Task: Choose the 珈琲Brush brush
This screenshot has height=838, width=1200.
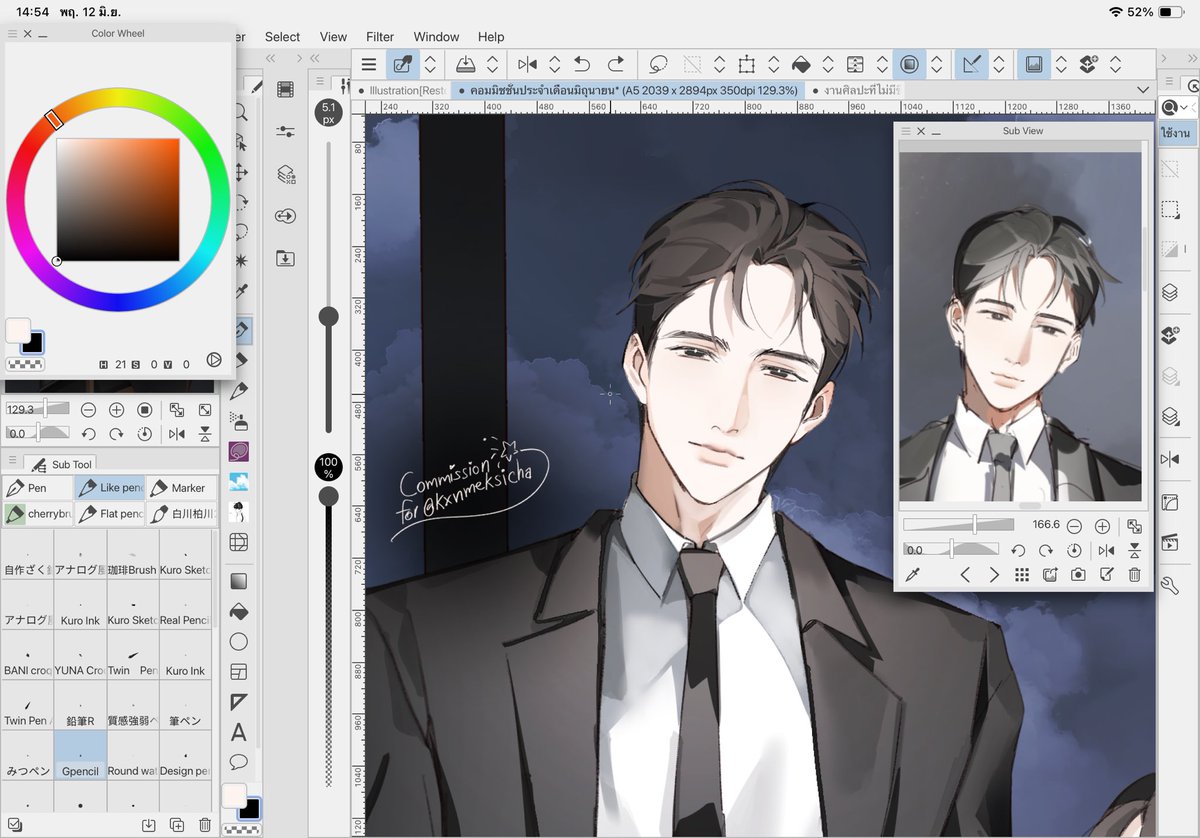Action: [x=132, y=556]
